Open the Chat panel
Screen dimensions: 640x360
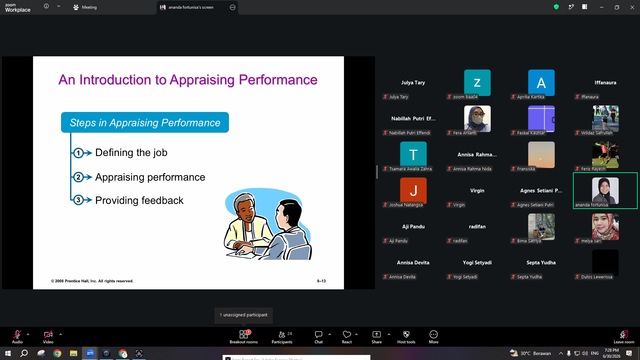(318, 337)
